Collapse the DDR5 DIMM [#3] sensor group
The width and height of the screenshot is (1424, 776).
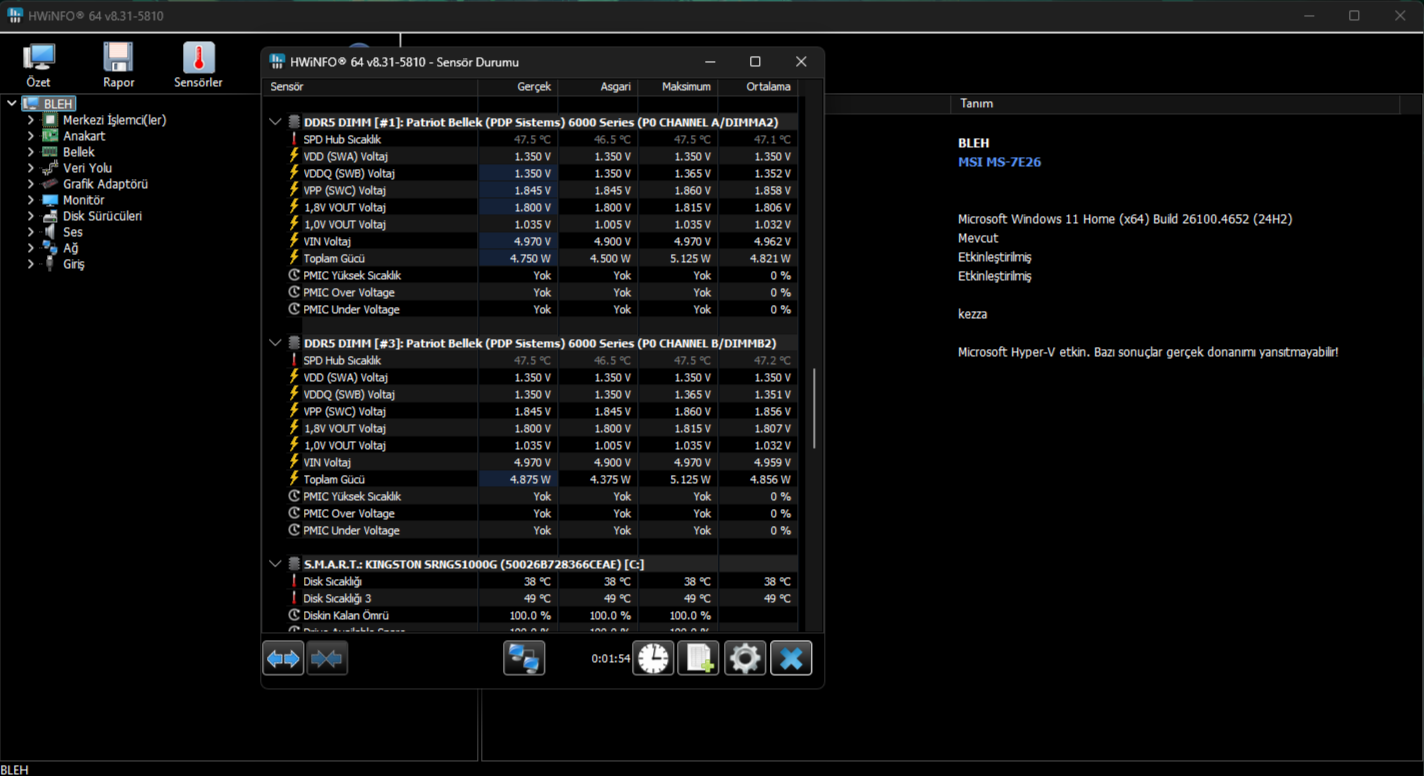[275, 343]
